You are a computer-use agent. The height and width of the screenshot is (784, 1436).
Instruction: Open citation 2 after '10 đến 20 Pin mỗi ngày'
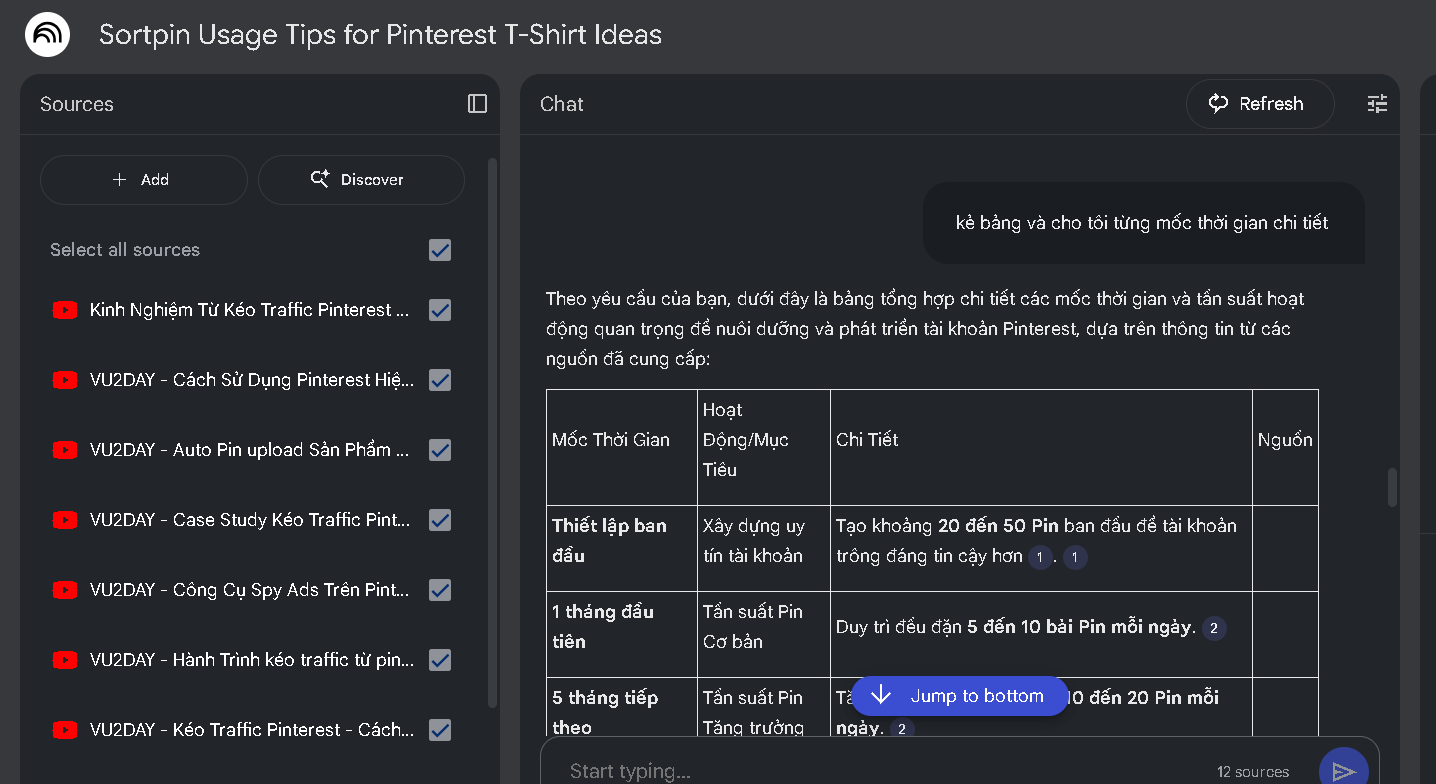coord(901,729)
